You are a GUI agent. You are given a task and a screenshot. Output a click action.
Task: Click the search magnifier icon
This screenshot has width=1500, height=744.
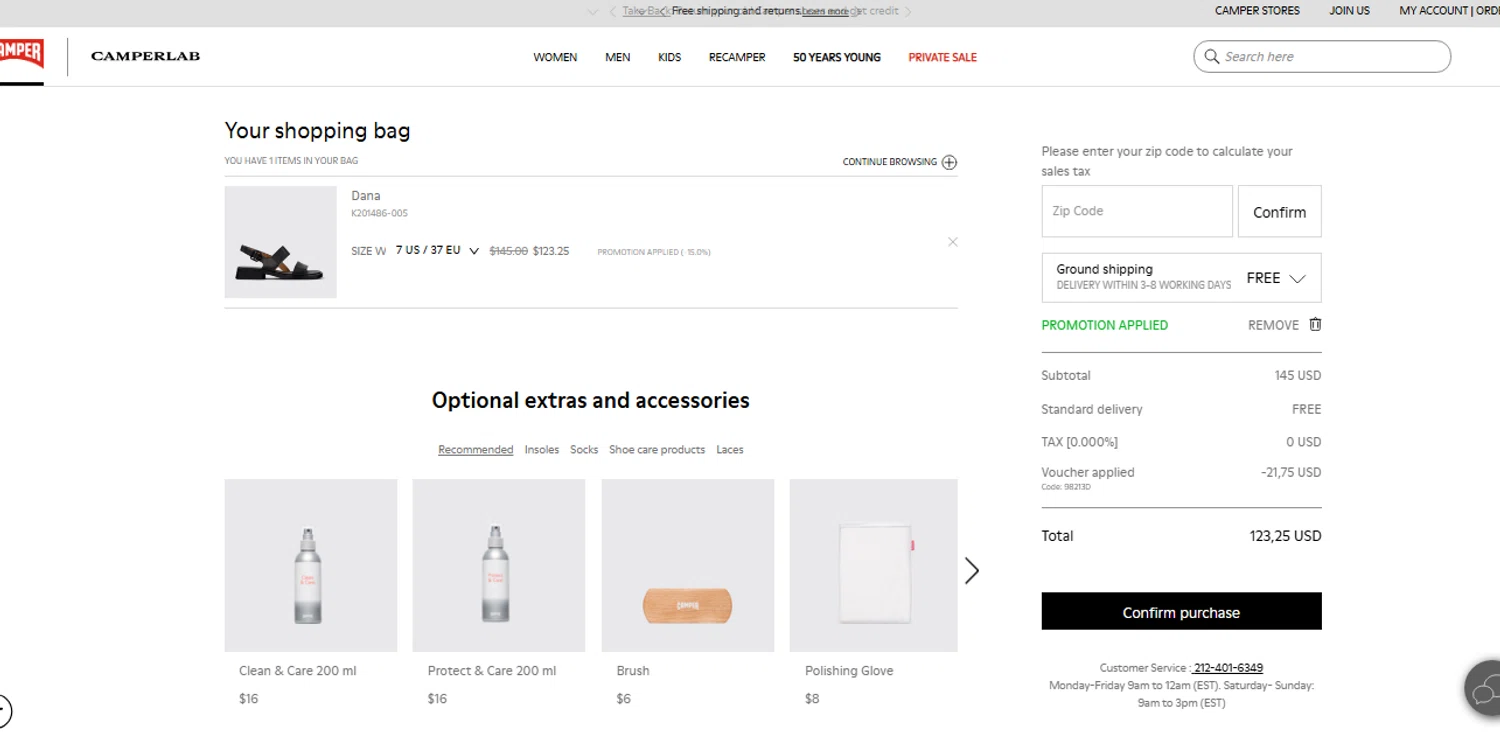[1212, 57]
